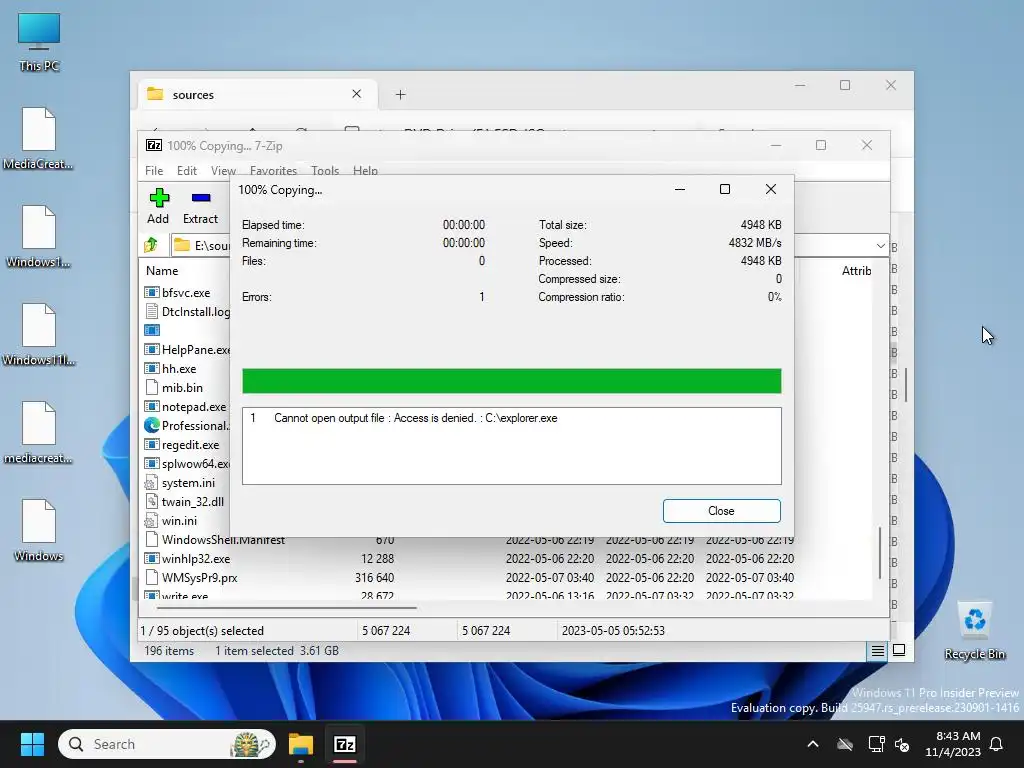The width and height of the screenshot is (1024, 768).
Task: Select the MediaCreat... desktop file icon
Action: pos(39,138)
